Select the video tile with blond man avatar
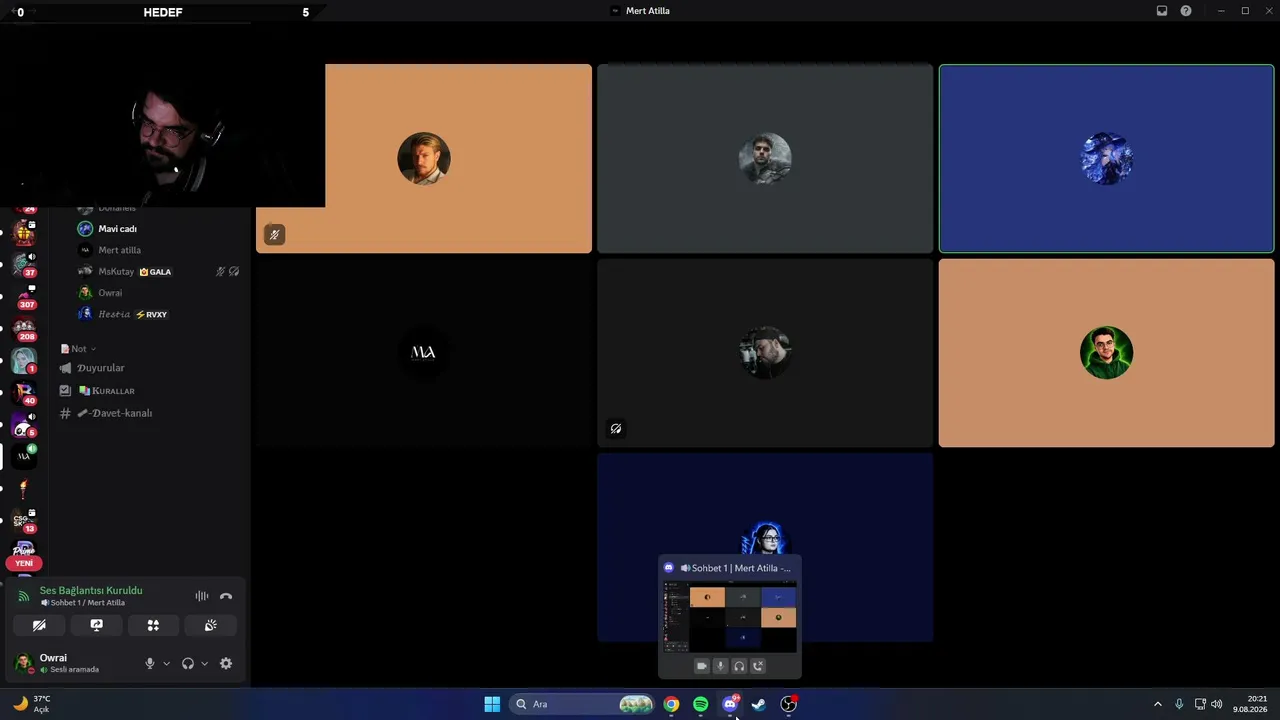1280x720 pixels. click(424, 159)
